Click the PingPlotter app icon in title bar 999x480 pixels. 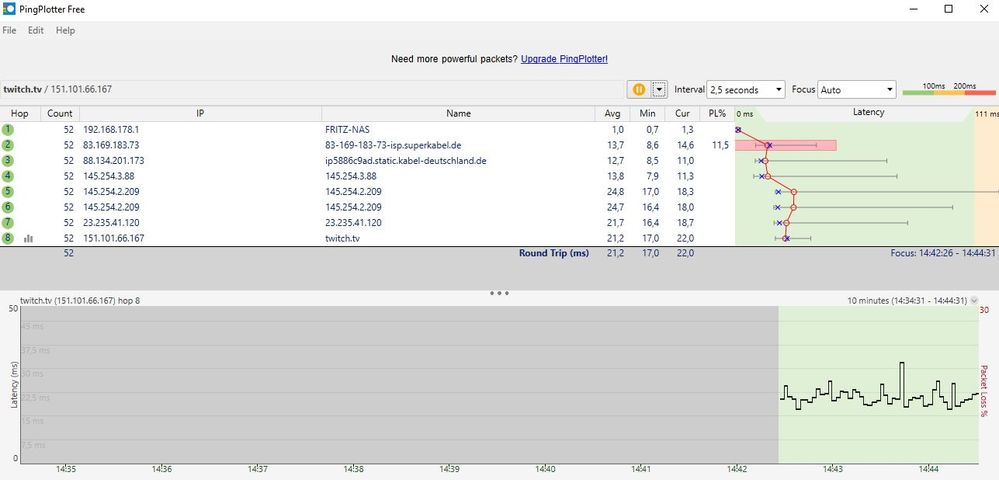[9, 10]
